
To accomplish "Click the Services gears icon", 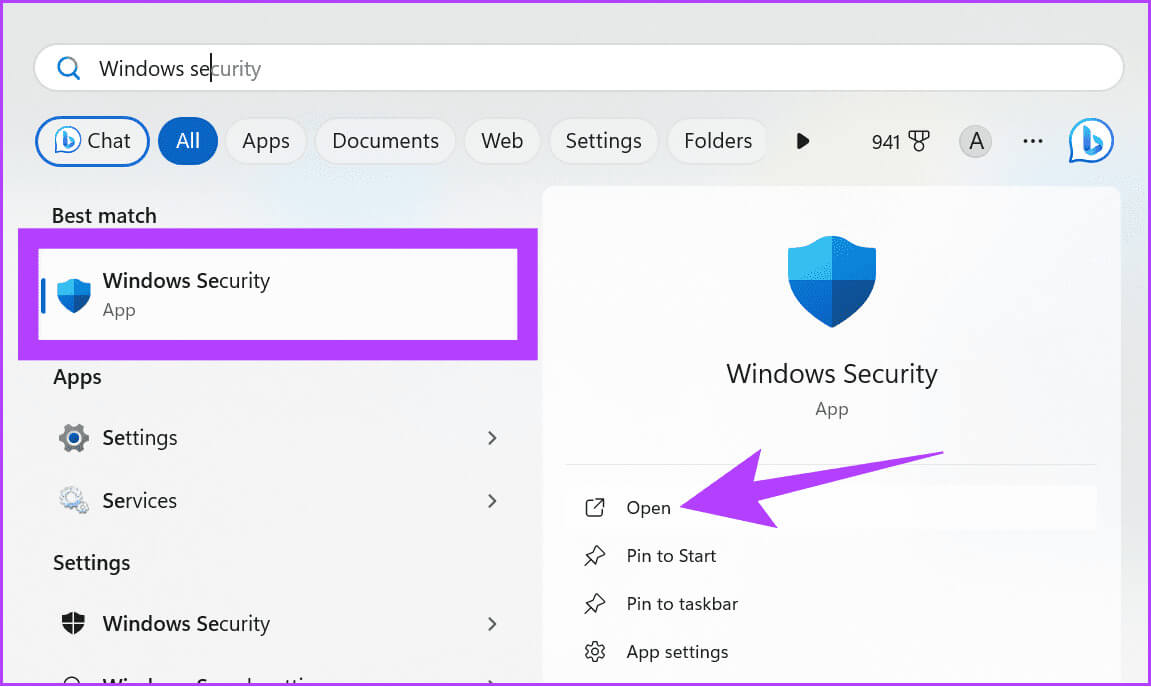I will click(x=74, y=501).
